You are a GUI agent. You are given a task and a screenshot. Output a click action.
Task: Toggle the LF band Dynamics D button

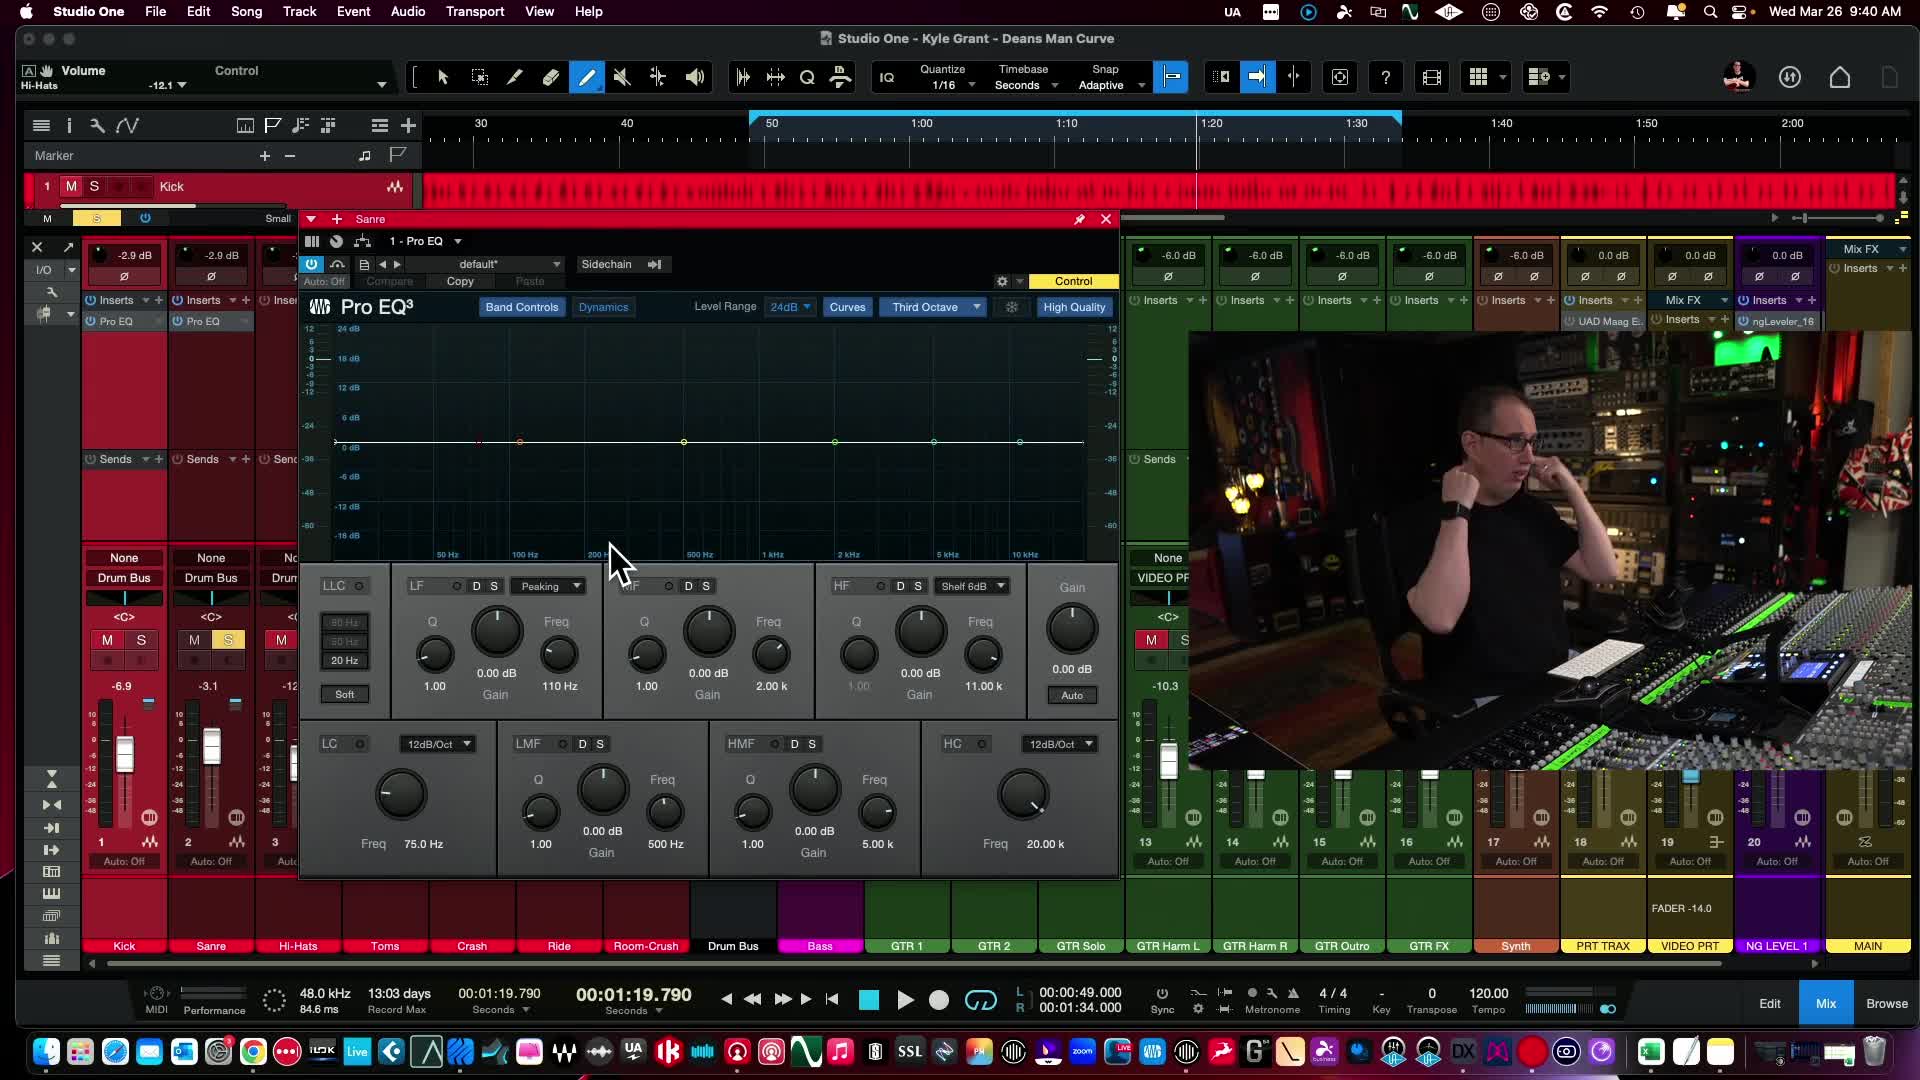pyautogui.click(x=476, y=586)
